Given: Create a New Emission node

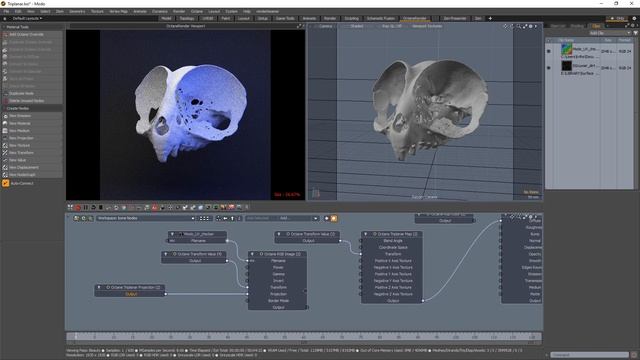Looking at the screenshot, I should (32, 116).
